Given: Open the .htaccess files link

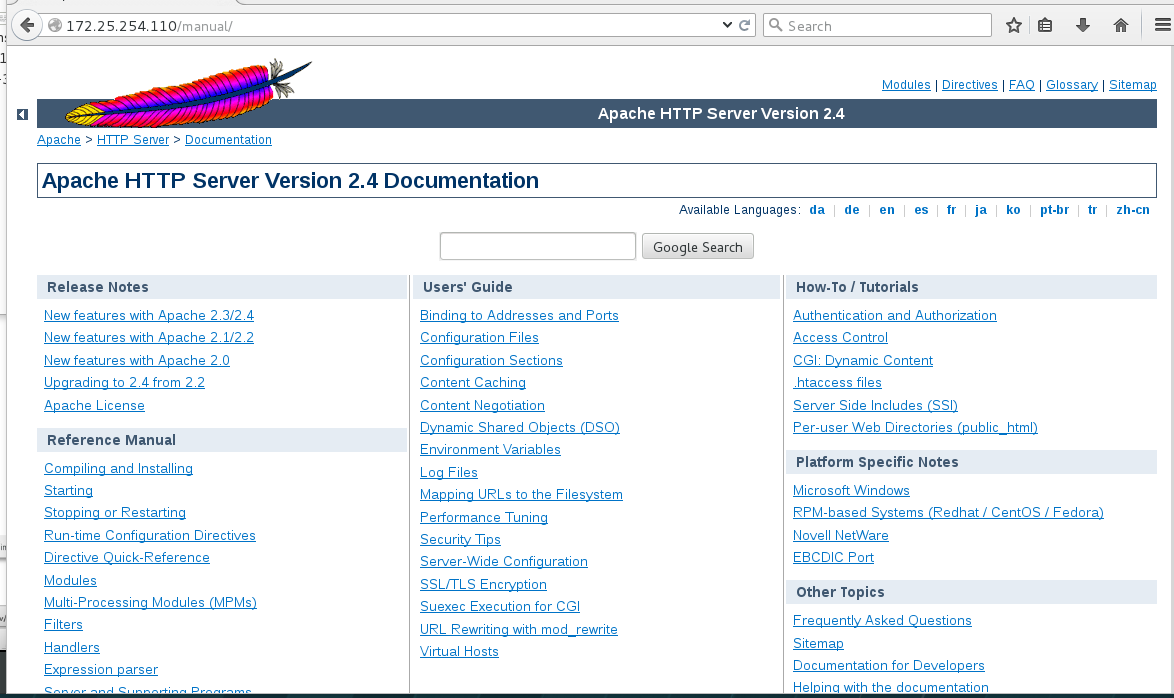Looking at the screenshot, I should tap(837, 383).
